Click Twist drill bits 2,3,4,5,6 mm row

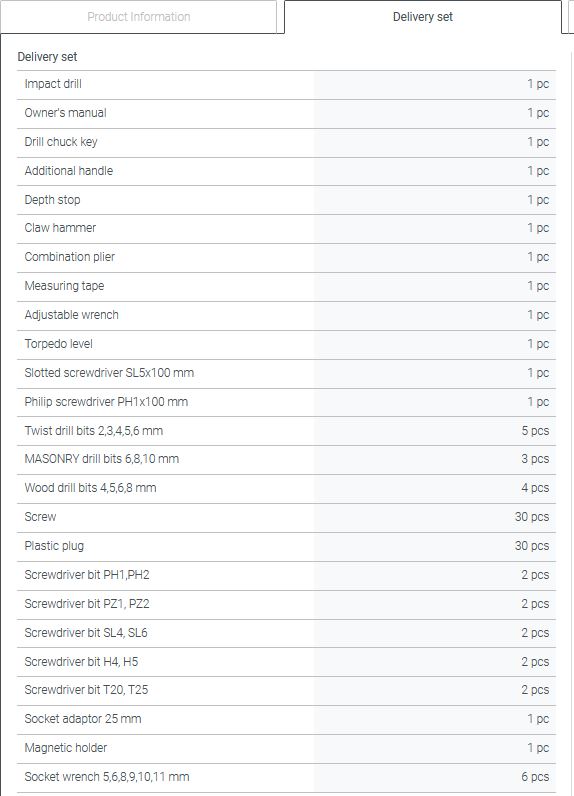pyautogui.click(x=286, y=431)
